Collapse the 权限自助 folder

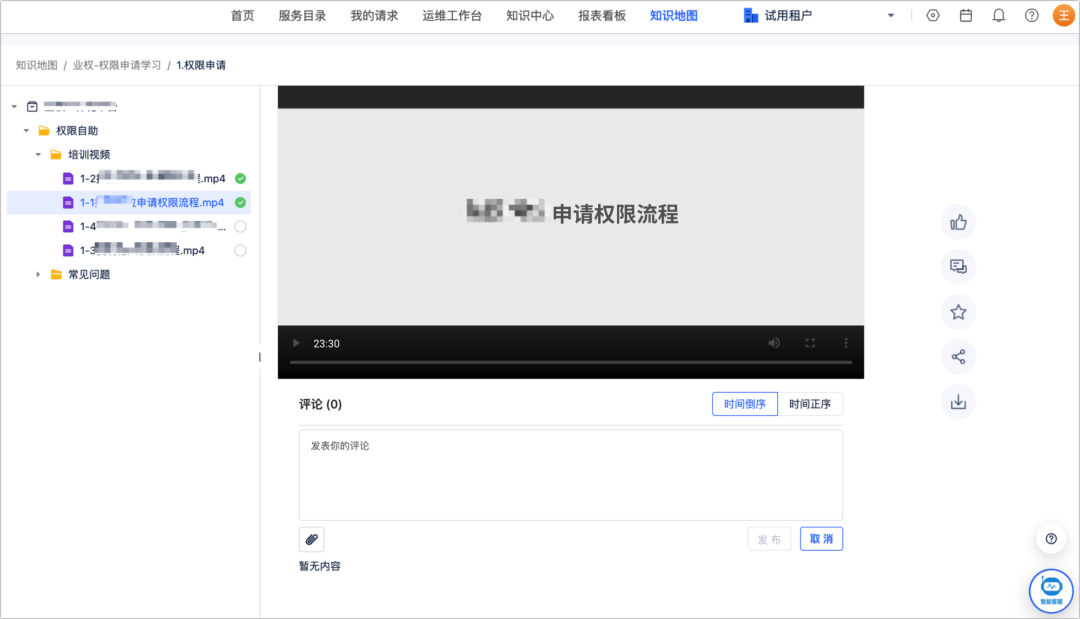[26, 131]
